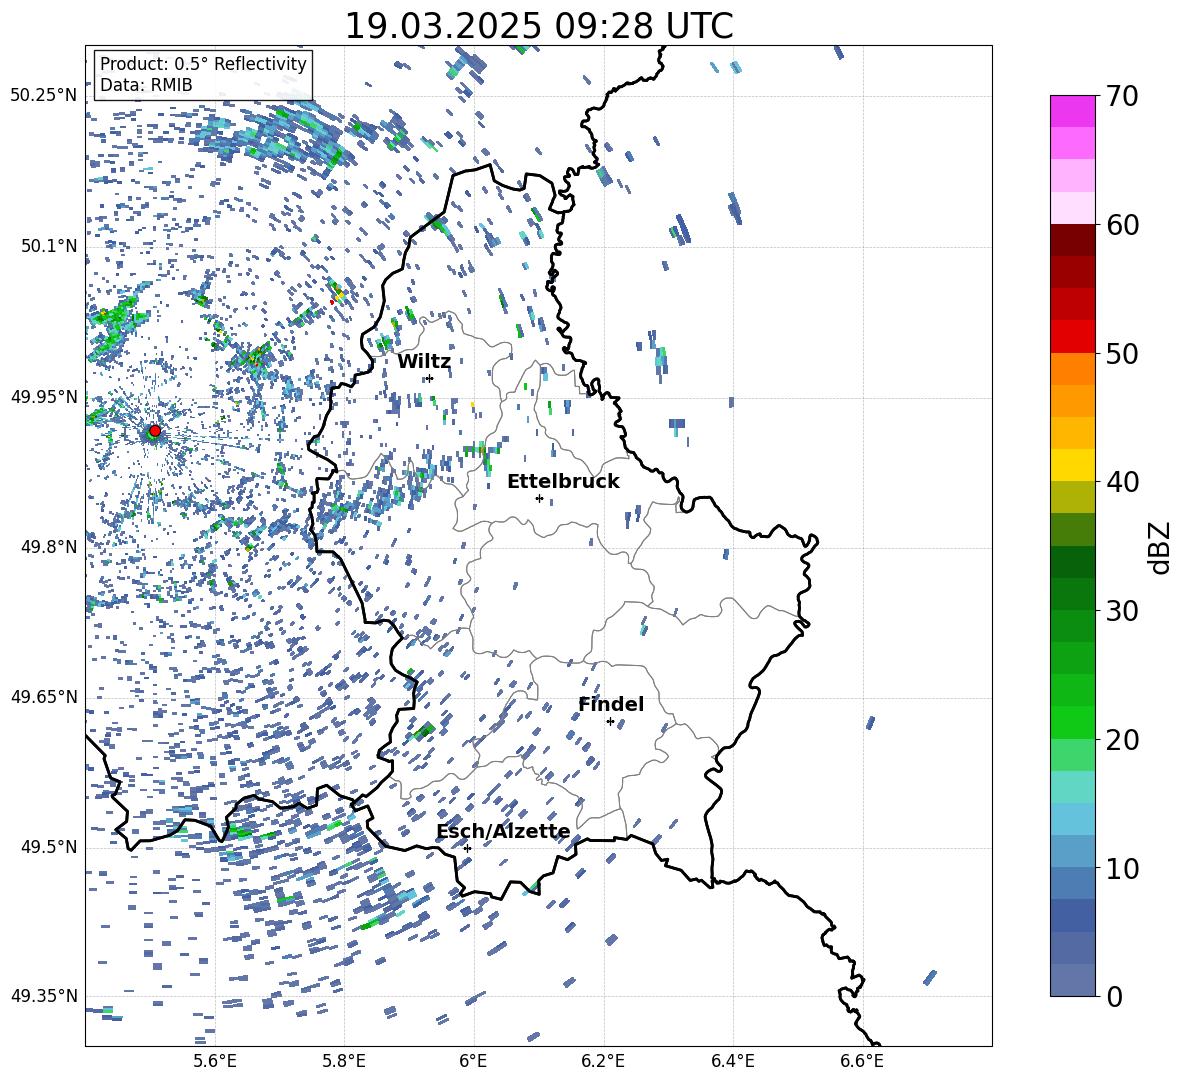Click the 40 dBZ colorbar label
1184x1081 pixels.
click(x=1121, y=482)
